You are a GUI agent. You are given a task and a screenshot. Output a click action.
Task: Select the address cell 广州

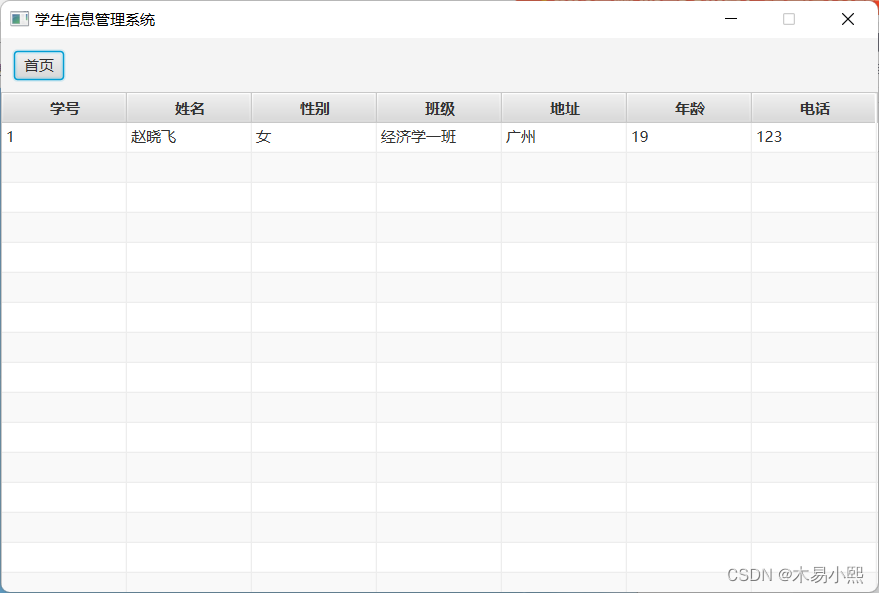tap(564, 137)
